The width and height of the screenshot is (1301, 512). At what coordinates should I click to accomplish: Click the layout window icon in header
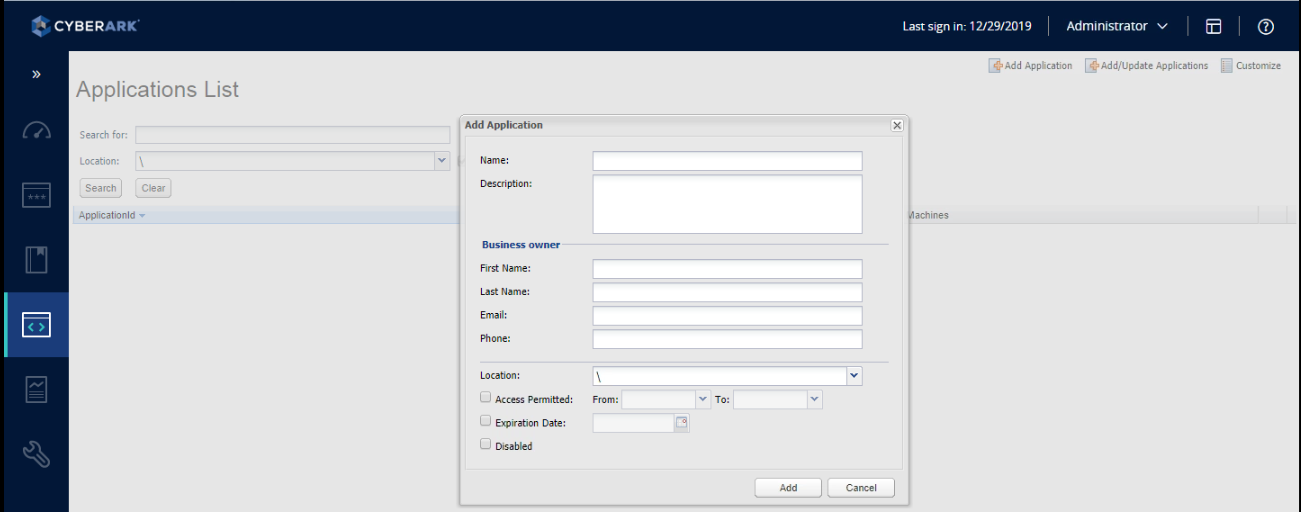pyautogui.click(x=1213, y=26)
